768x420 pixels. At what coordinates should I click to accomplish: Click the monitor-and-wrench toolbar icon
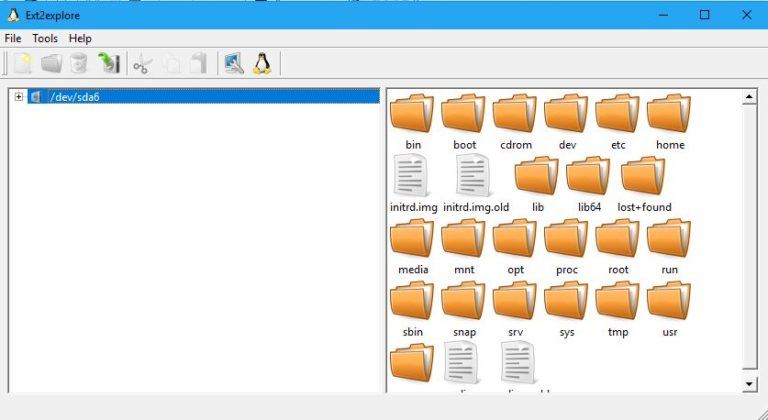coord(234,64)
